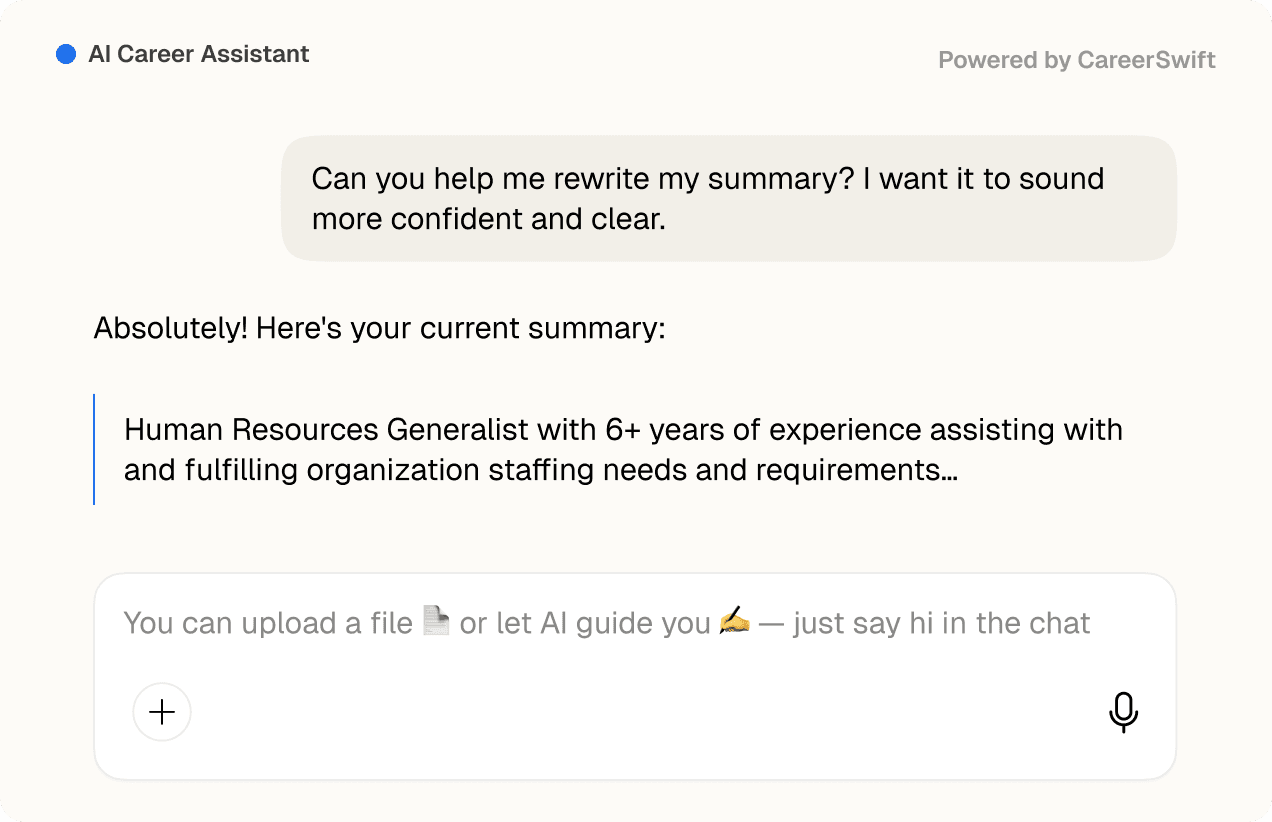Open the Powered by CareerSwift link

click(1076, 59)
